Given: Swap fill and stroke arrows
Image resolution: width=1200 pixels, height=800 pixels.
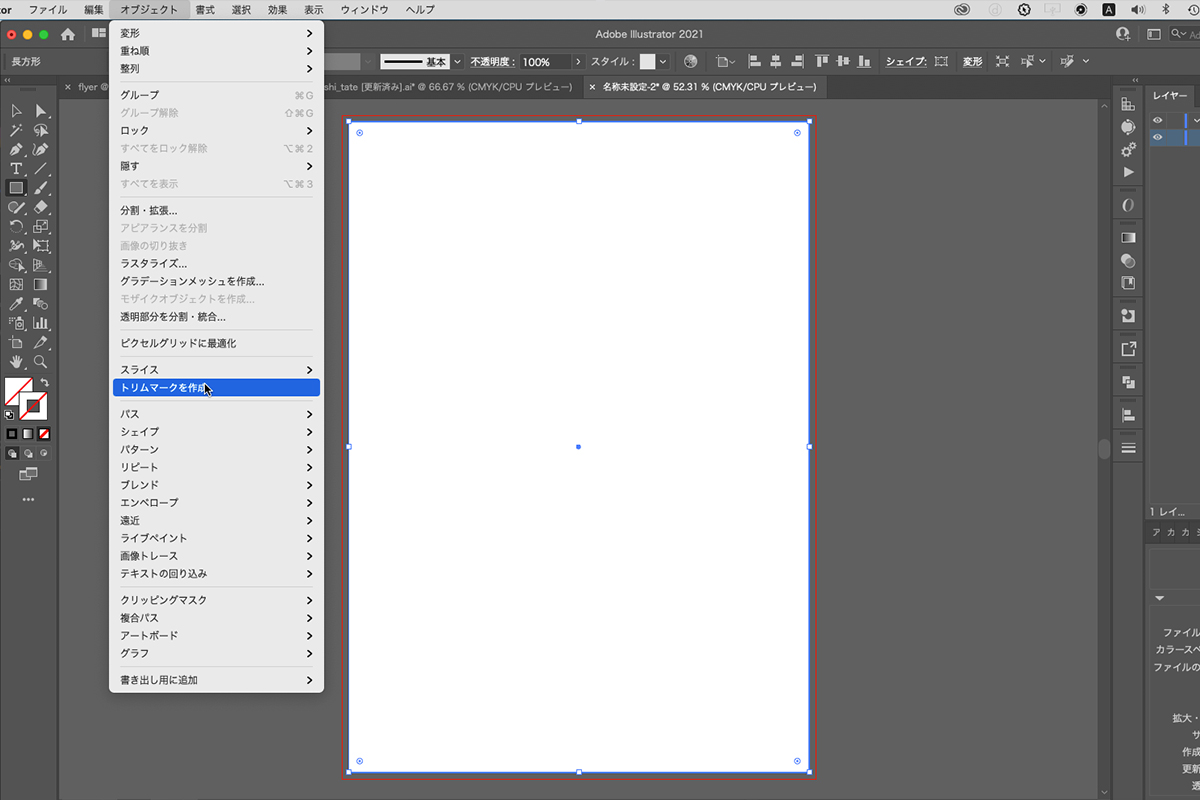Looking at the screenshot, I should point(44,383).
